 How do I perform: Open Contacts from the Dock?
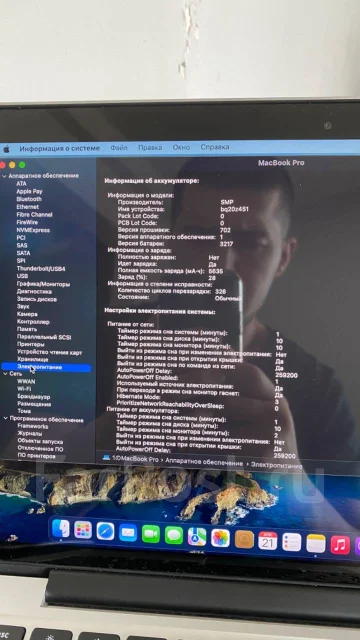(x=244, y=540)
